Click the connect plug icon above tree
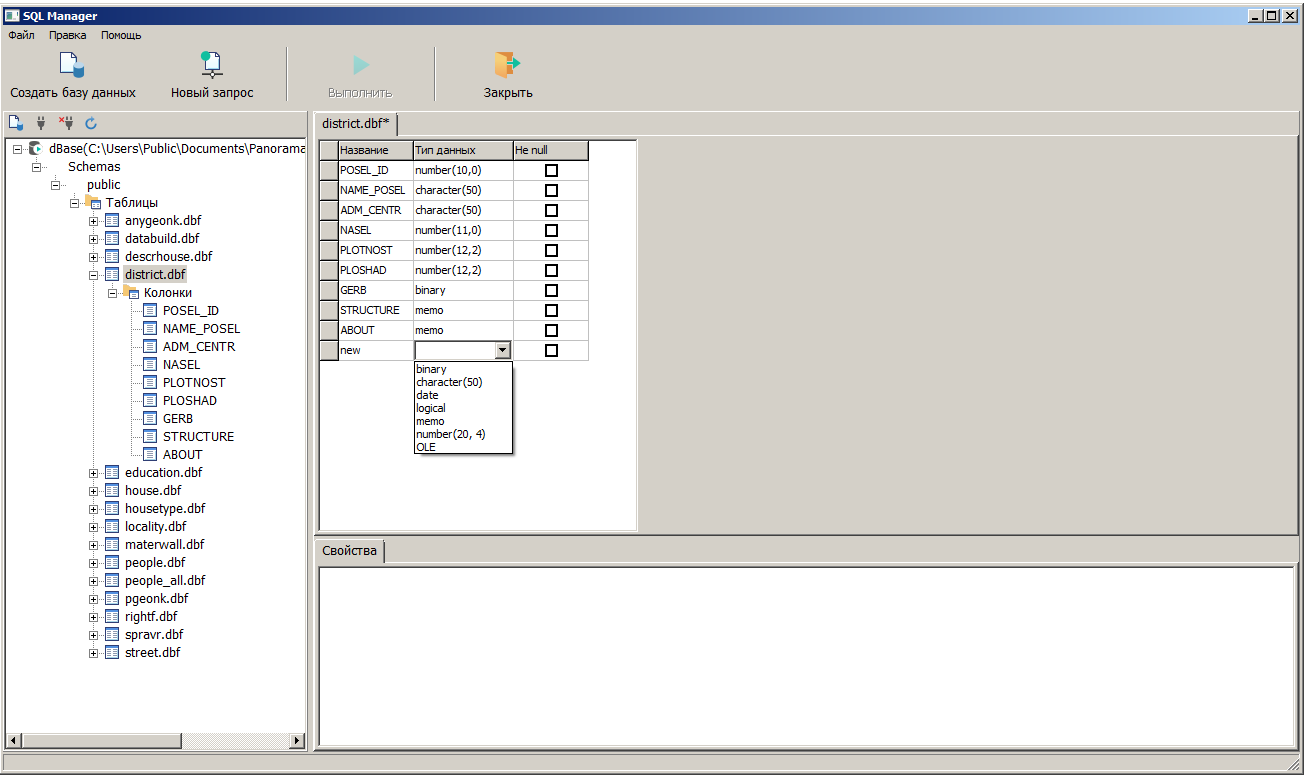This screenshot has height=775, width=1307. [41, 123]
